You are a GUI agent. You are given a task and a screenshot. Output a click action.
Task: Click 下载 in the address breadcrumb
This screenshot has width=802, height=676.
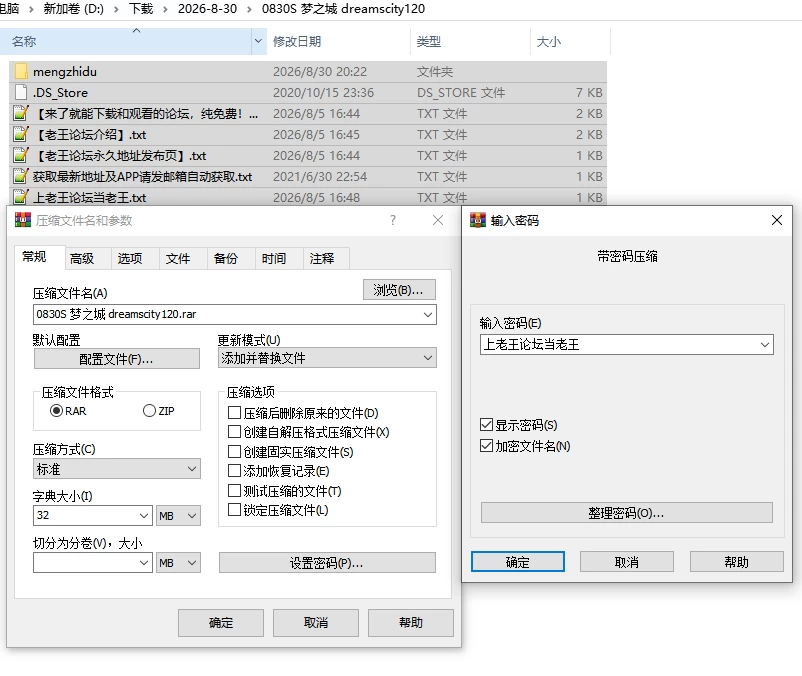[141, 9]
